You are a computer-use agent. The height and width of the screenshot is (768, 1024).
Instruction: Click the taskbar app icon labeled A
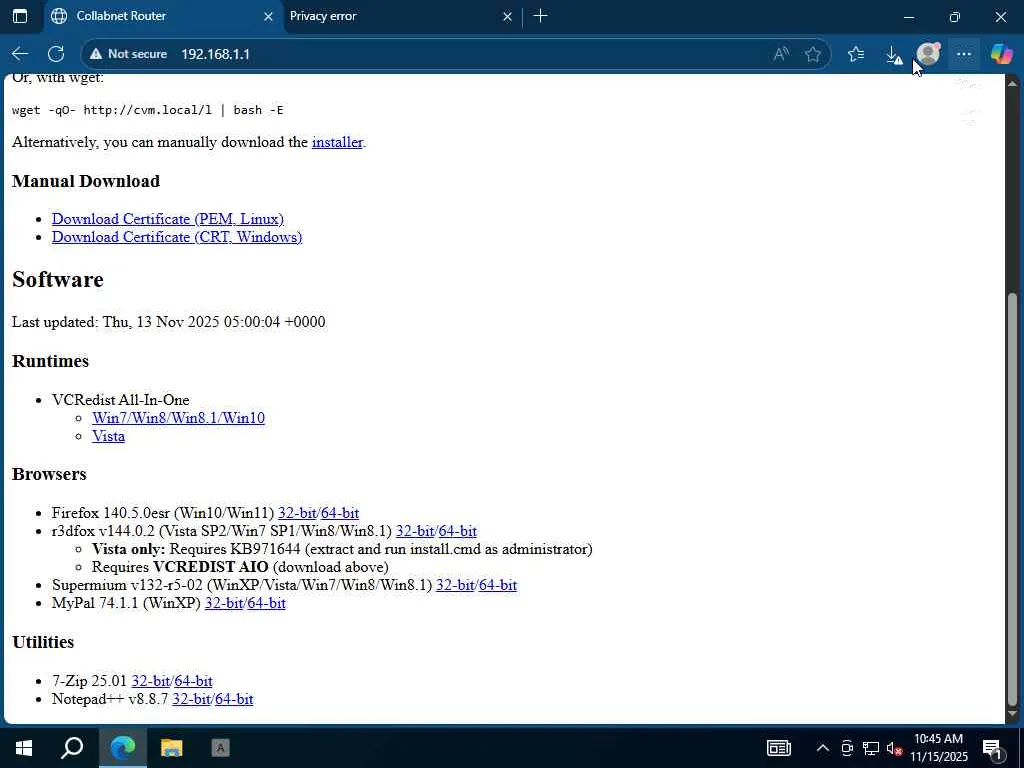click(x=220, y=748)
